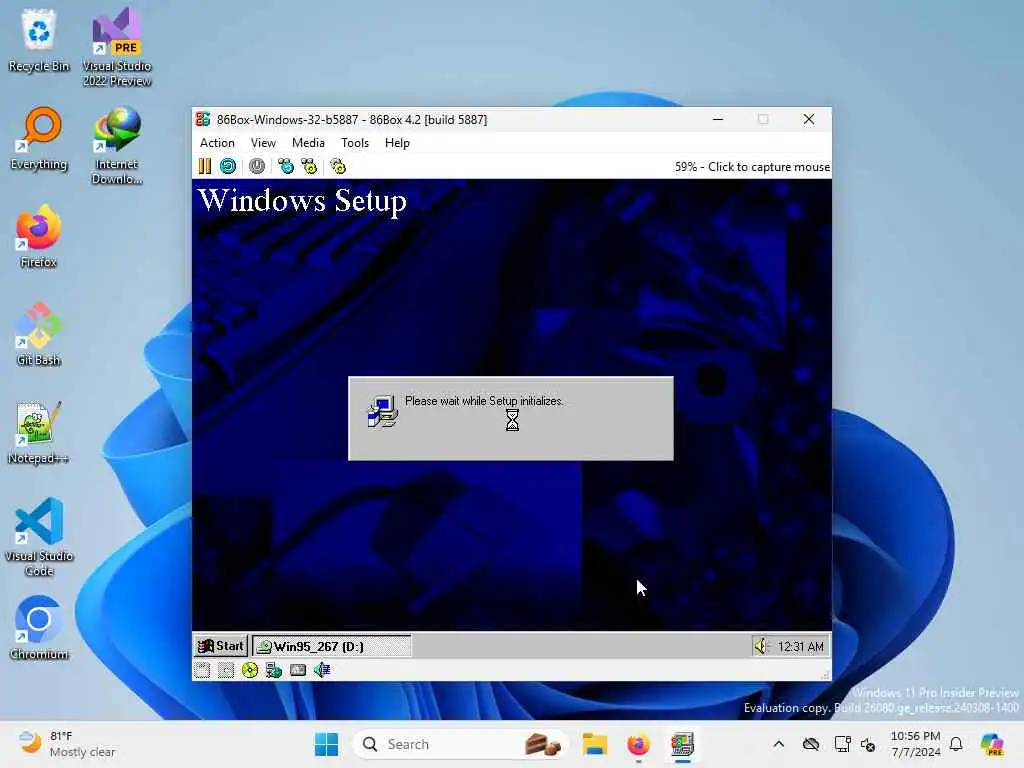Click the 86Box taskbar icon
This screenshot has width=1024, height=768.
682,744
